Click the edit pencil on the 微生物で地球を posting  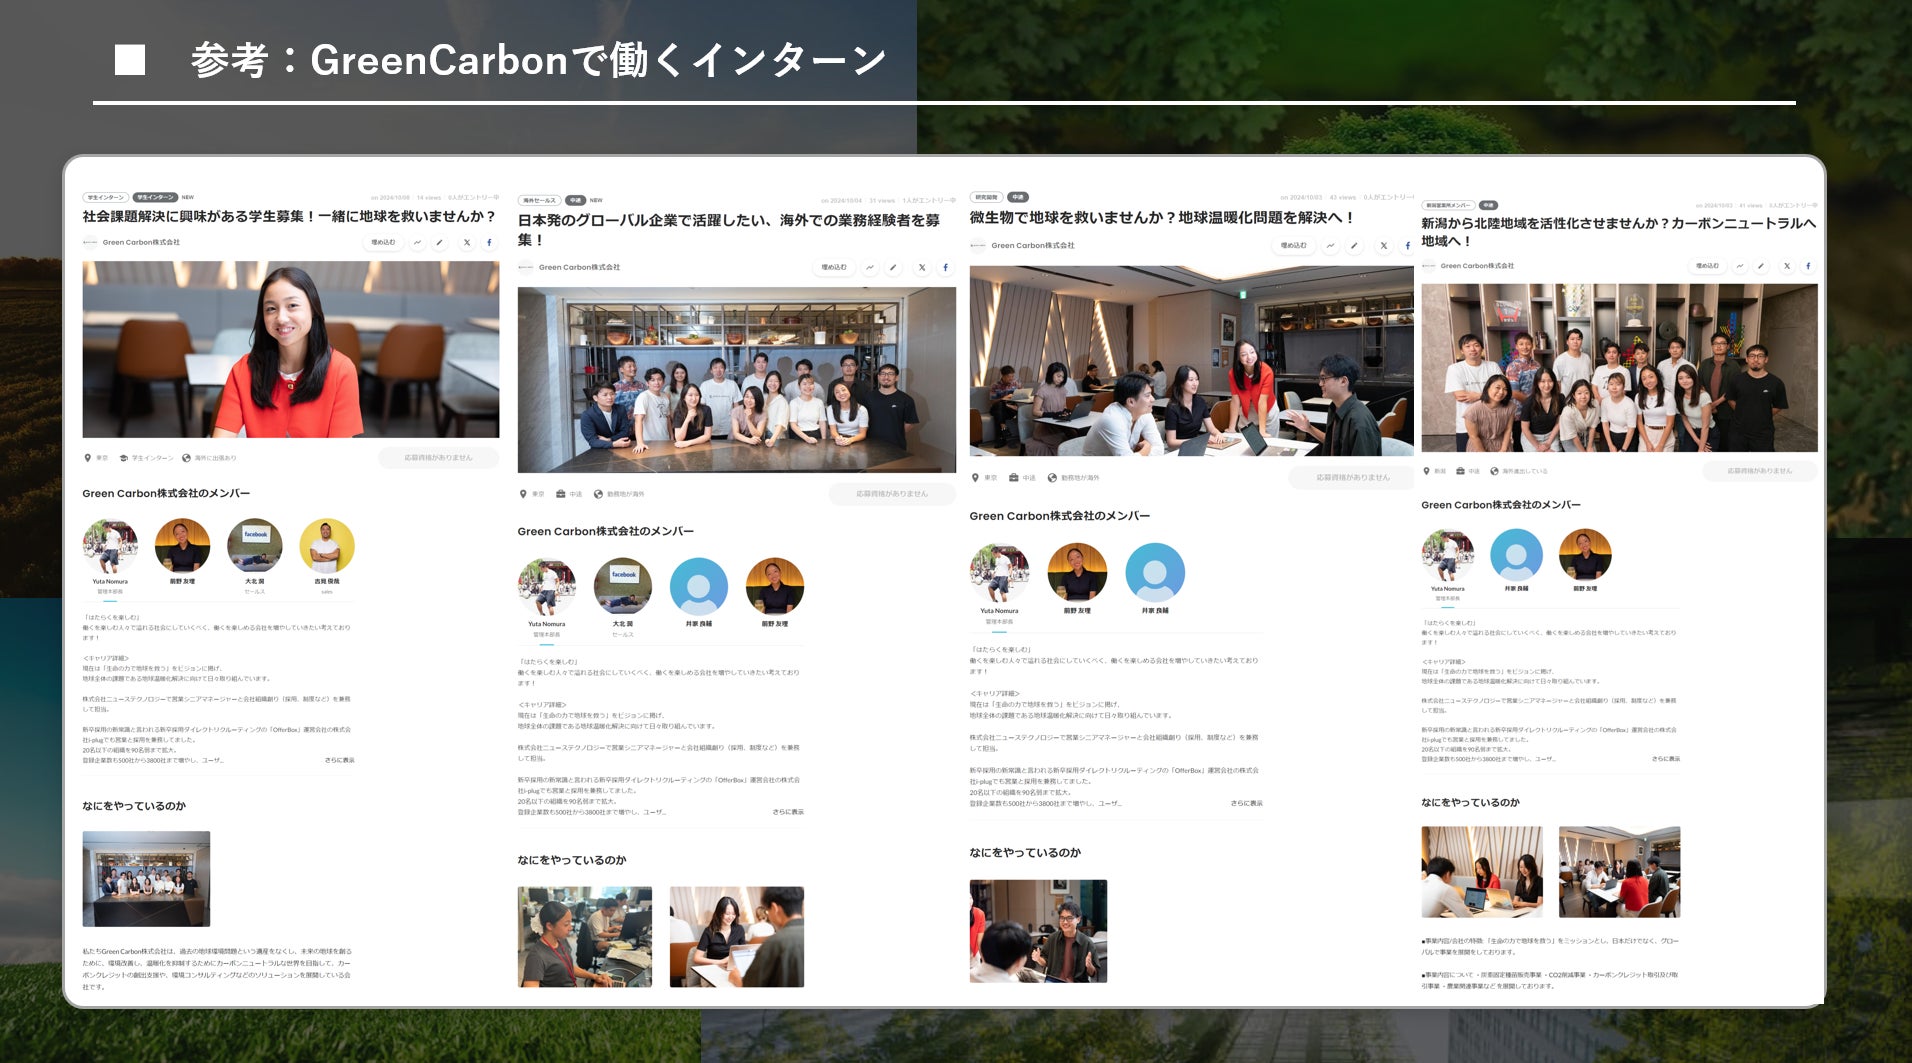point(1354,246)
